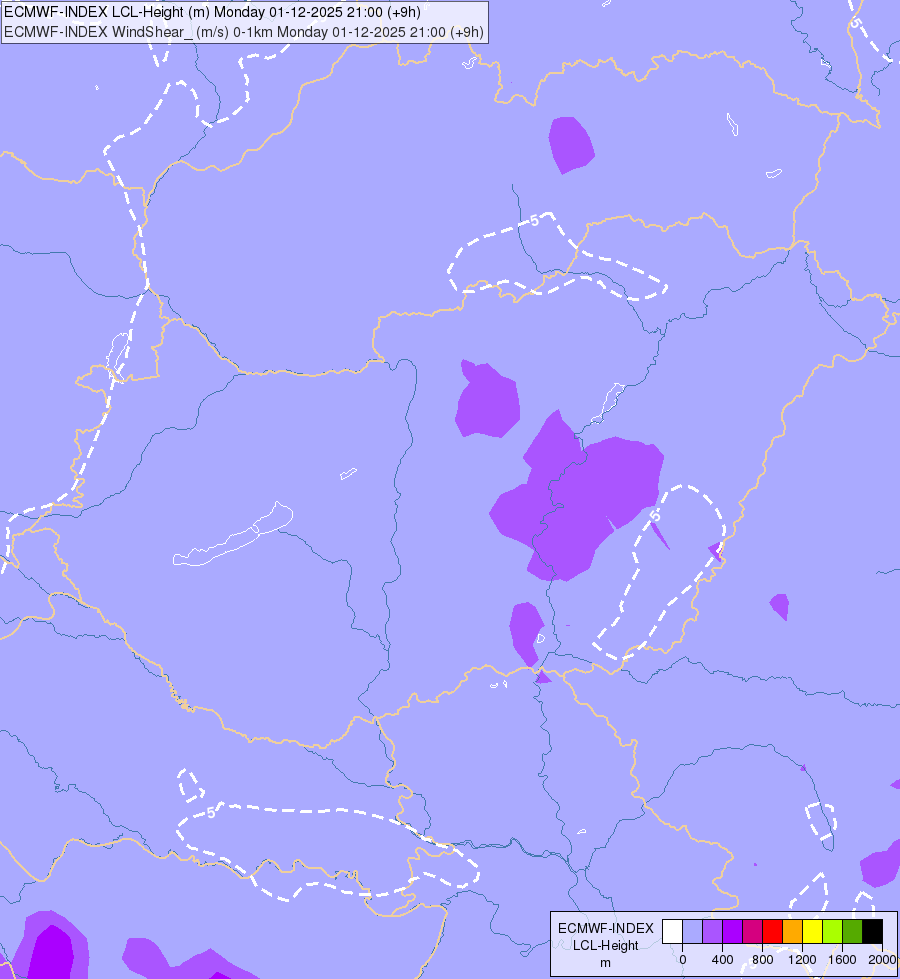The width and height of the screenshot is (900, 979).
Task: Select the red swatch in the legend
Action: (x=772, y=931)
